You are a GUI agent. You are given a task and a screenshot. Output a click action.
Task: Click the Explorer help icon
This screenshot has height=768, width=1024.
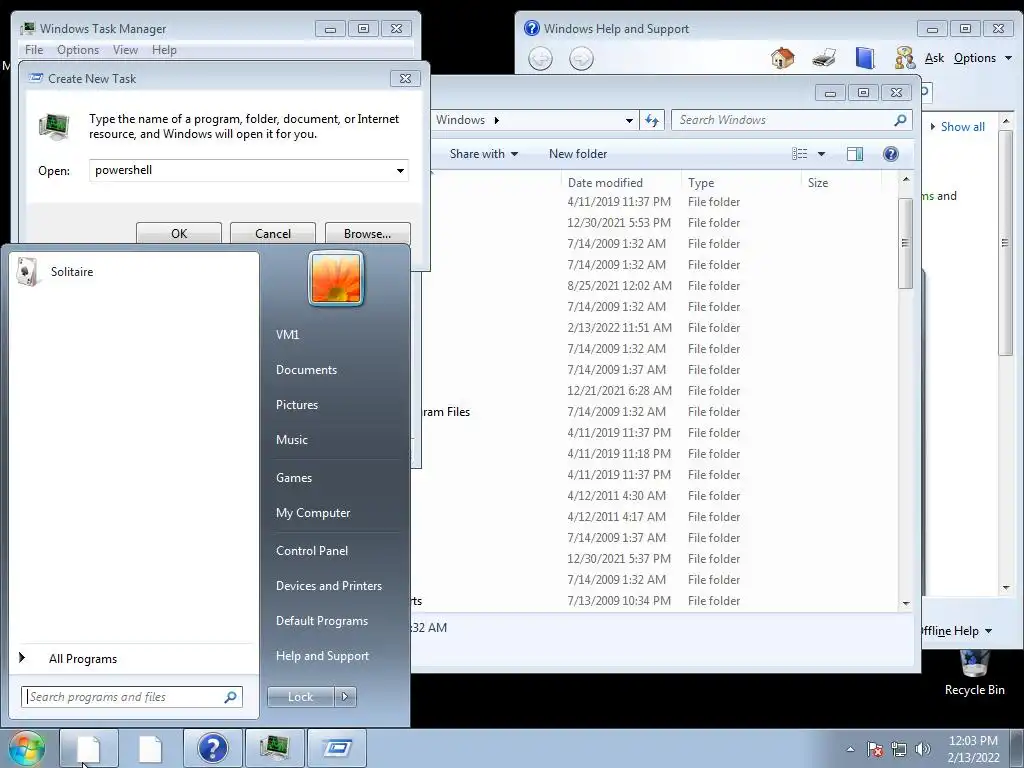pos(890,154)
